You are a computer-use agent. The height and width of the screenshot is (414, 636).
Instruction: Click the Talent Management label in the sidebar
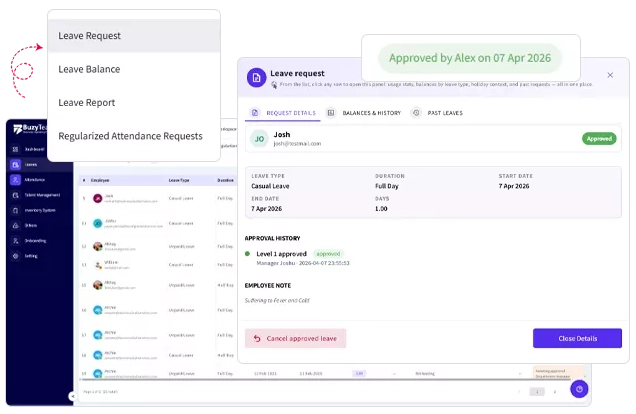(x=42, y=195)
